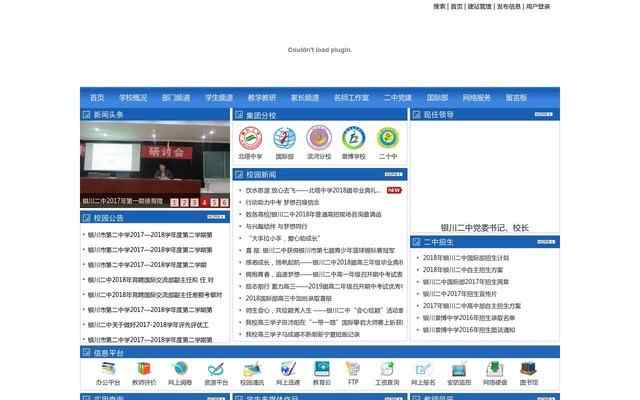This screenshot has width=640, height=400.
Task: Select slide 1 in the news slideshow
Action: point(175,202)
